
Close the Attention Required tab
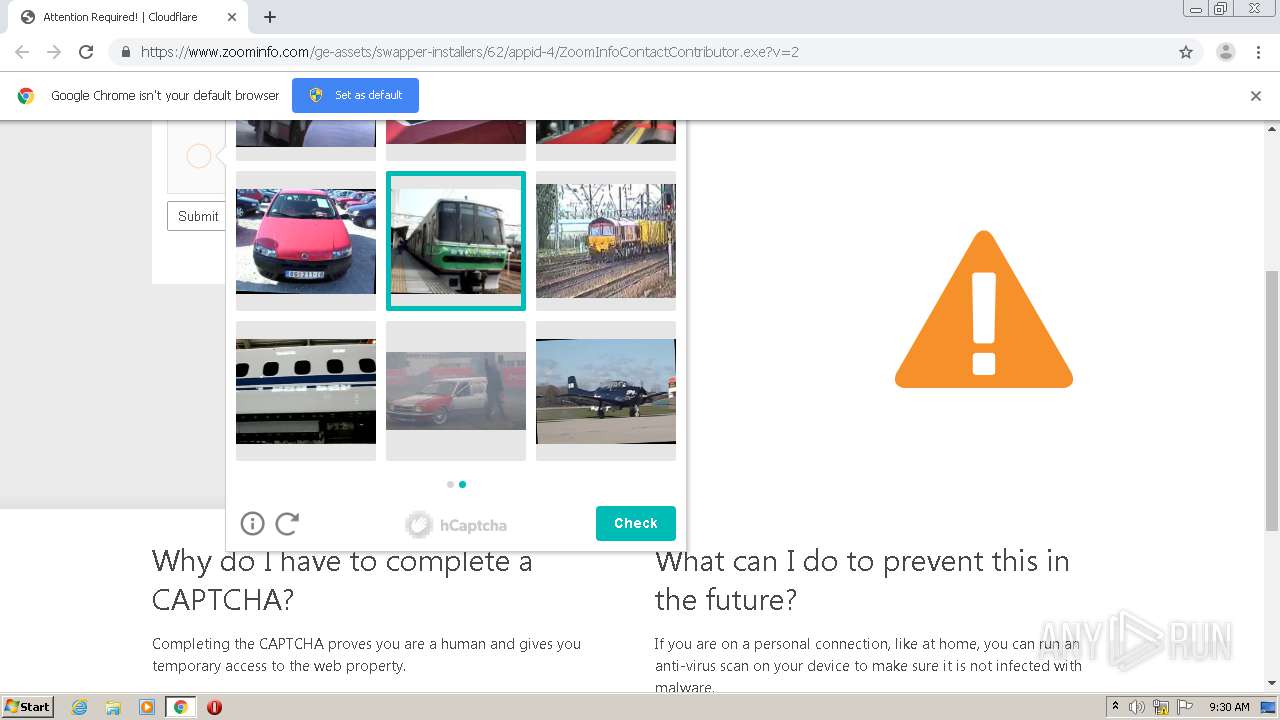point(231,17)
